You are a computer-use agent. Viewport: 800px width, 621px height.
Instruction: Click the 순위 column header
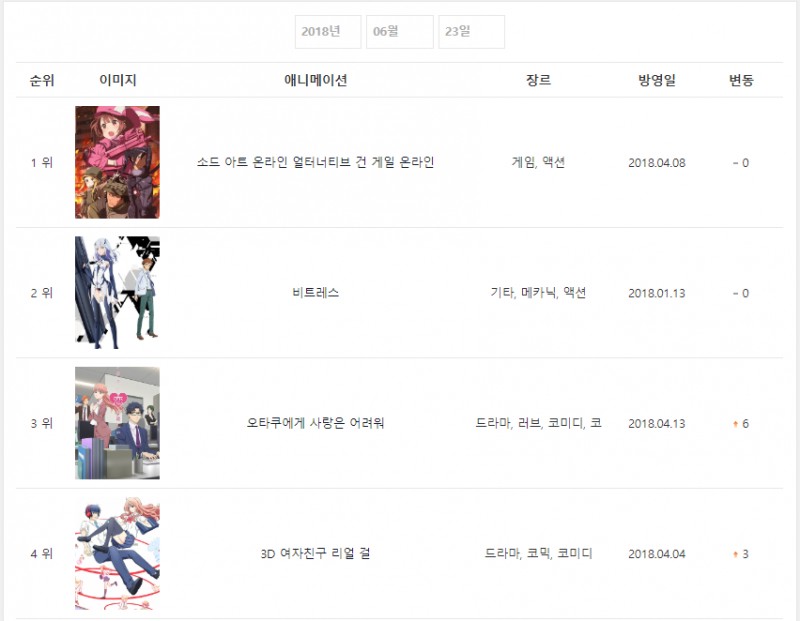pos(42,80)
